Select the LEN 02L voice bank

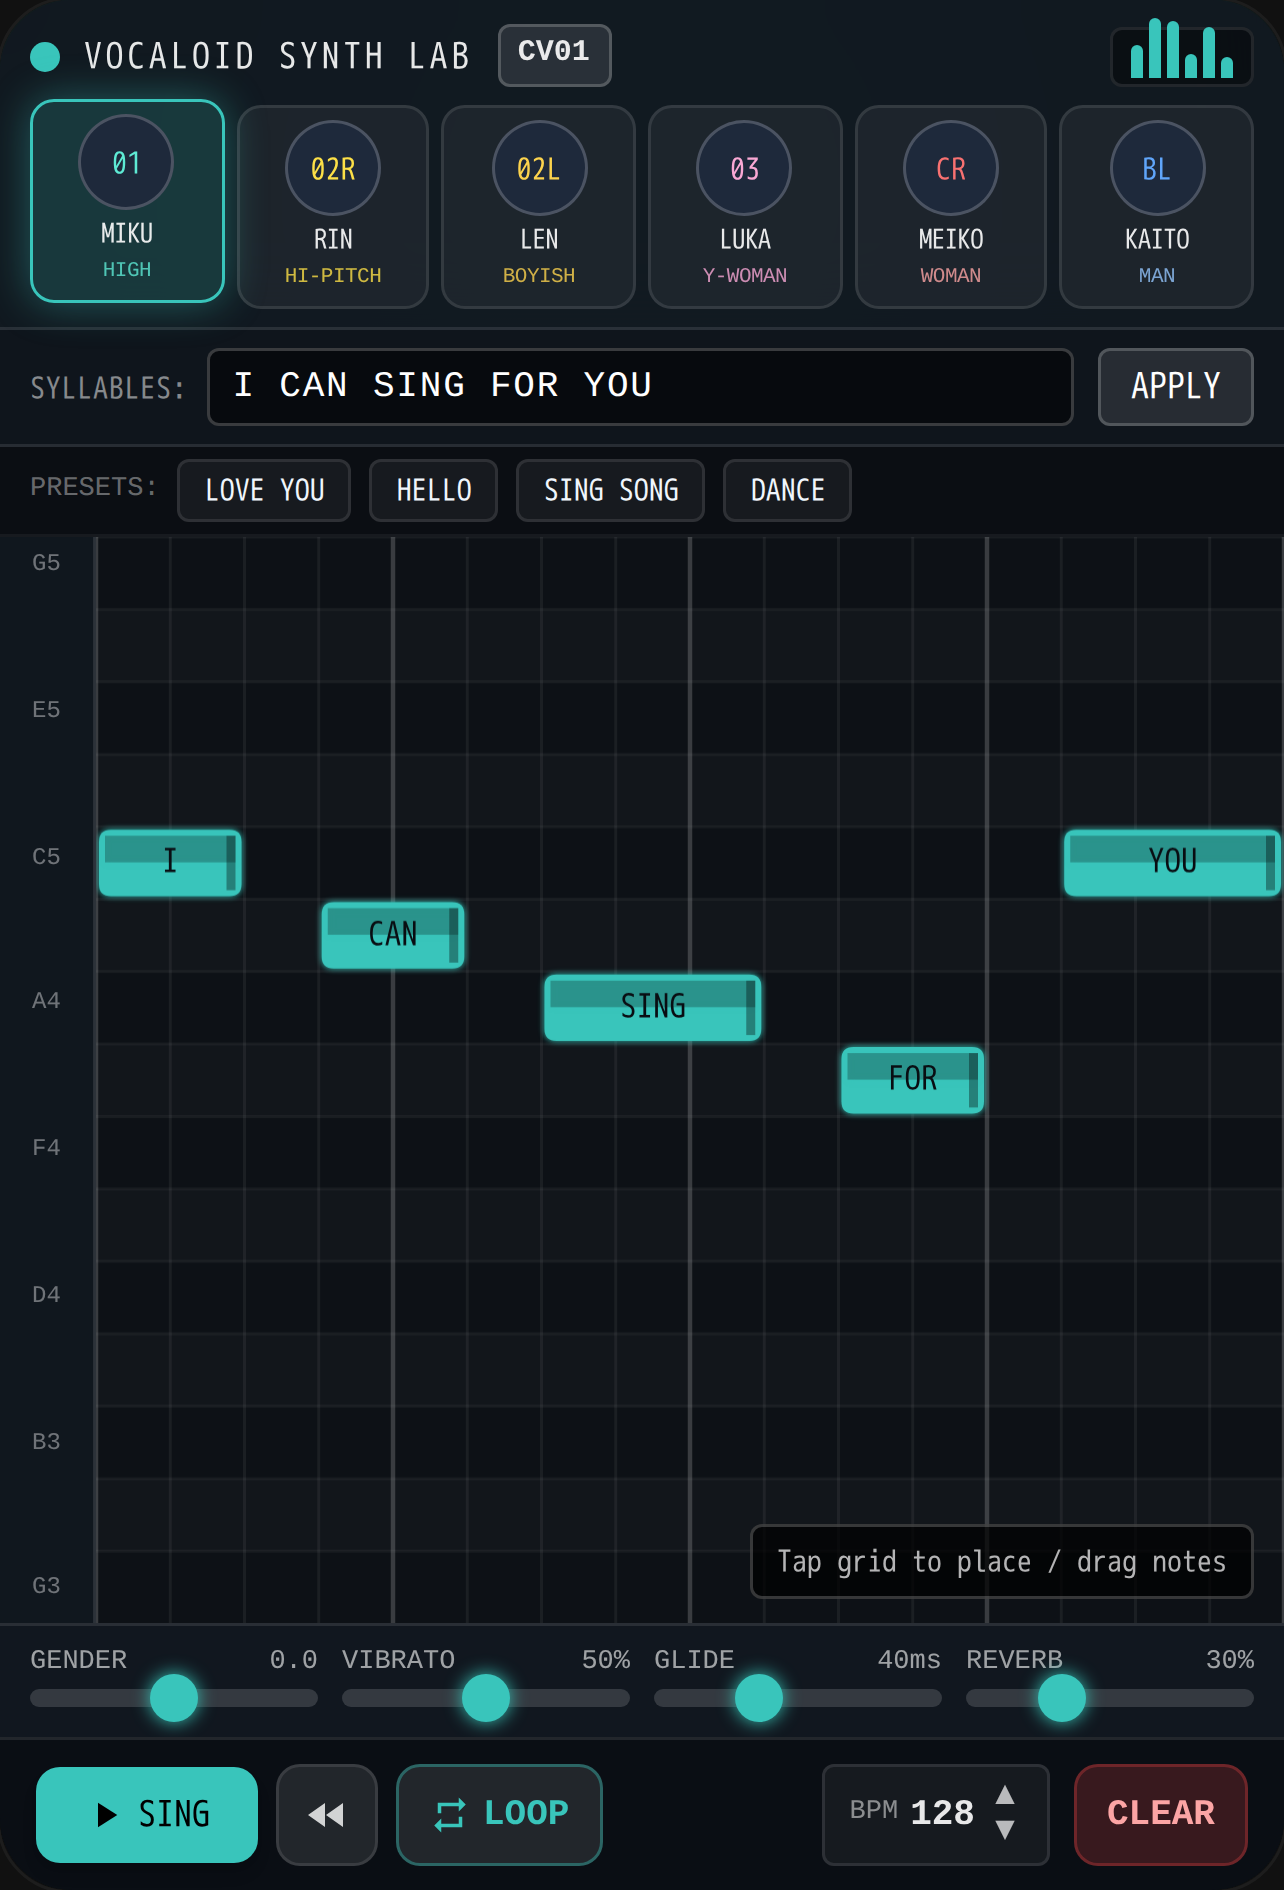539,207
